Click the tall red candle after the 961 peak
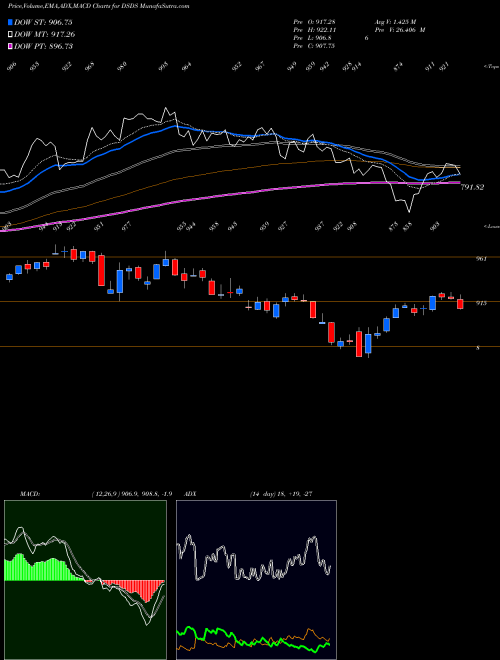Viewport: 500px width, 660px height. coord(101,270)
